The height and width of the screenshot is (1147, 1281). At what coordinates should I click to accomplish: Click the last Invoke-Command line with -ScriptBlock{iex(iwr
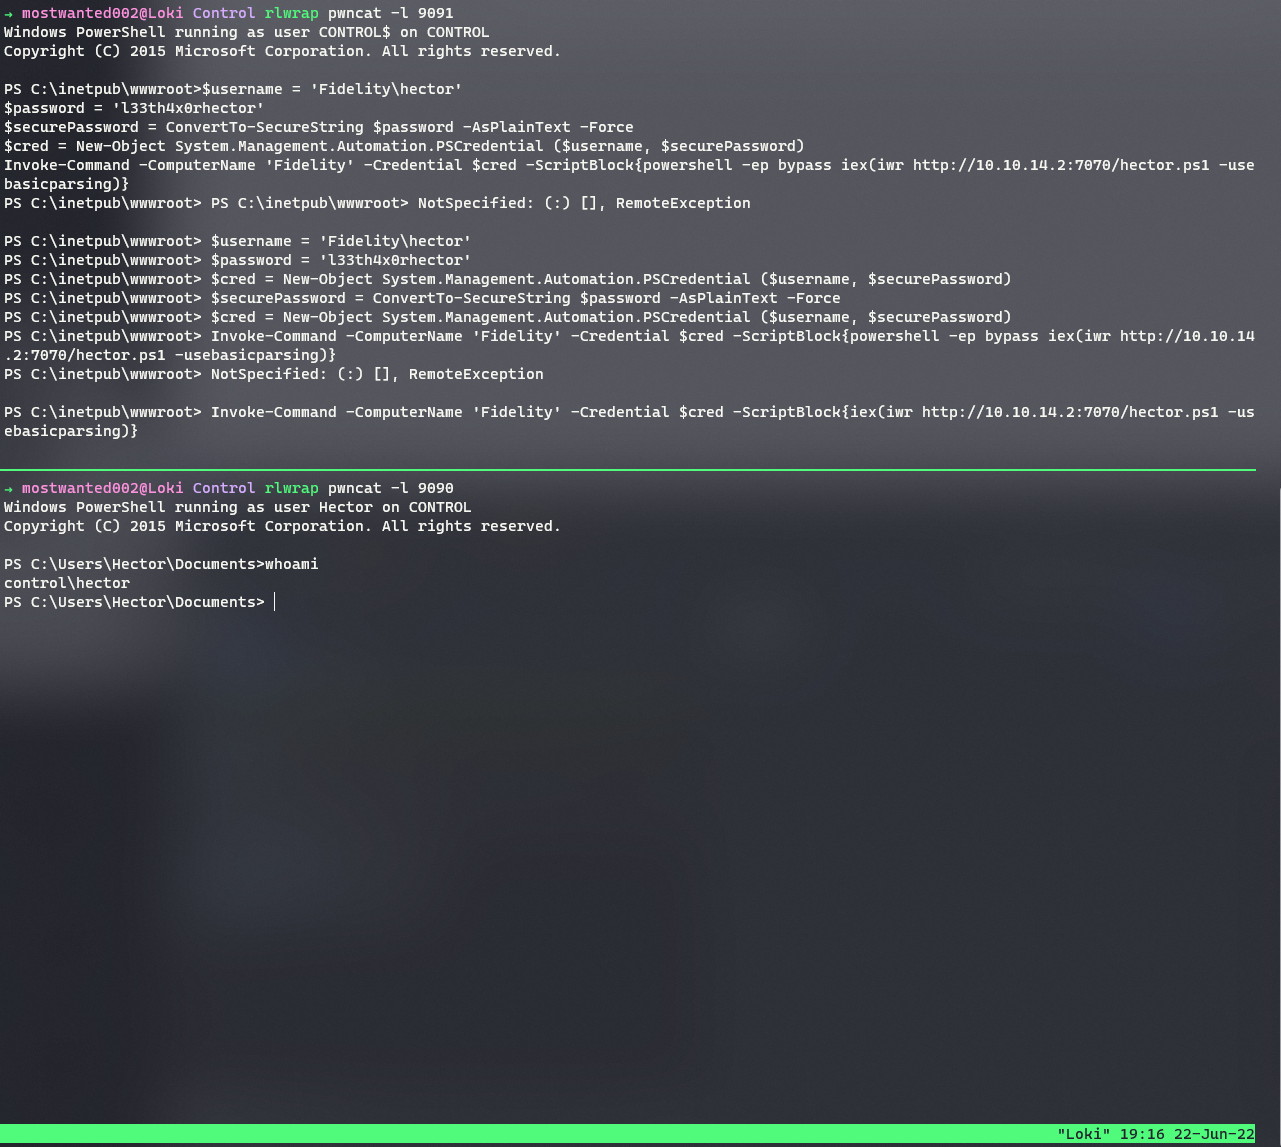click(x=629, y=412)
